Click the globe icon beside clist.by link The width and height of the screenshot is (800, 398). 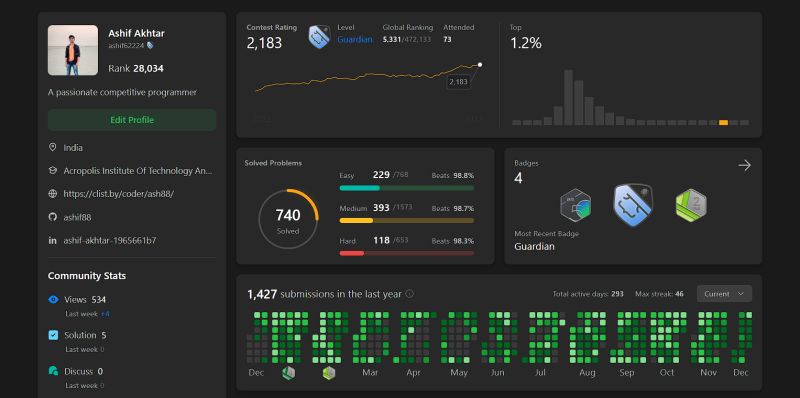[x=52, y=194]
